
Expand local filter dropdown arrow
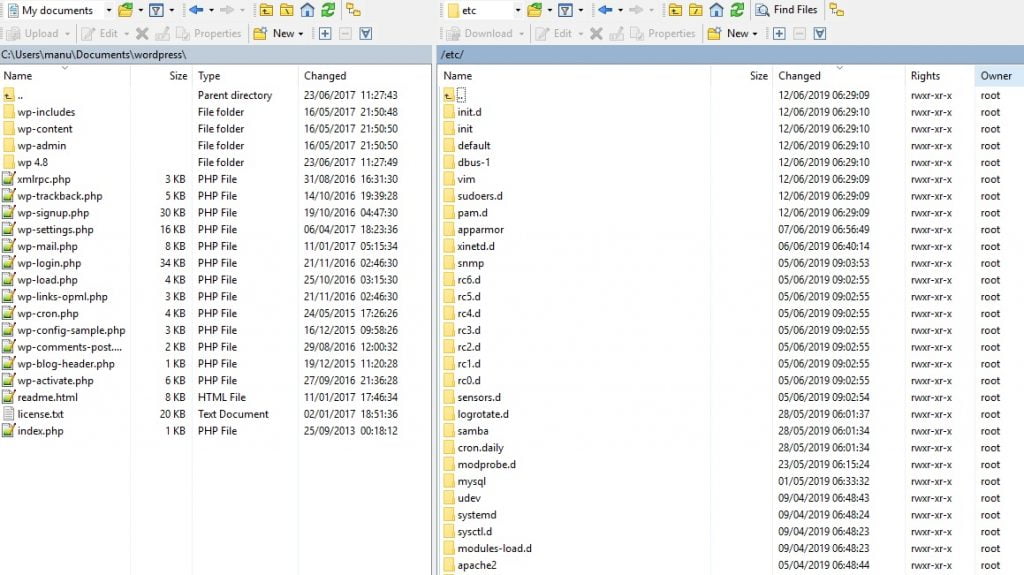pyautogui.click(x=172, y=10)
